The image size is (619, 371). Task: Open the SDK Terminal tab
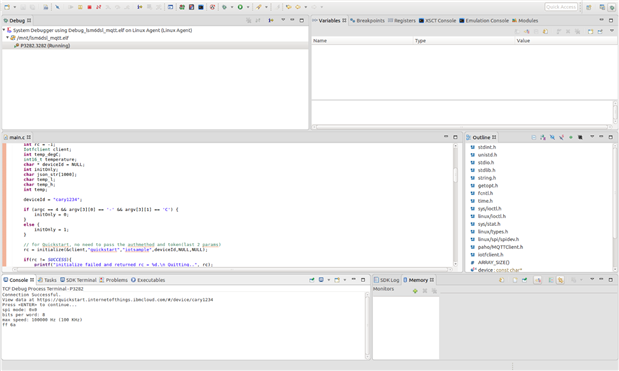[x=78, y=280]
